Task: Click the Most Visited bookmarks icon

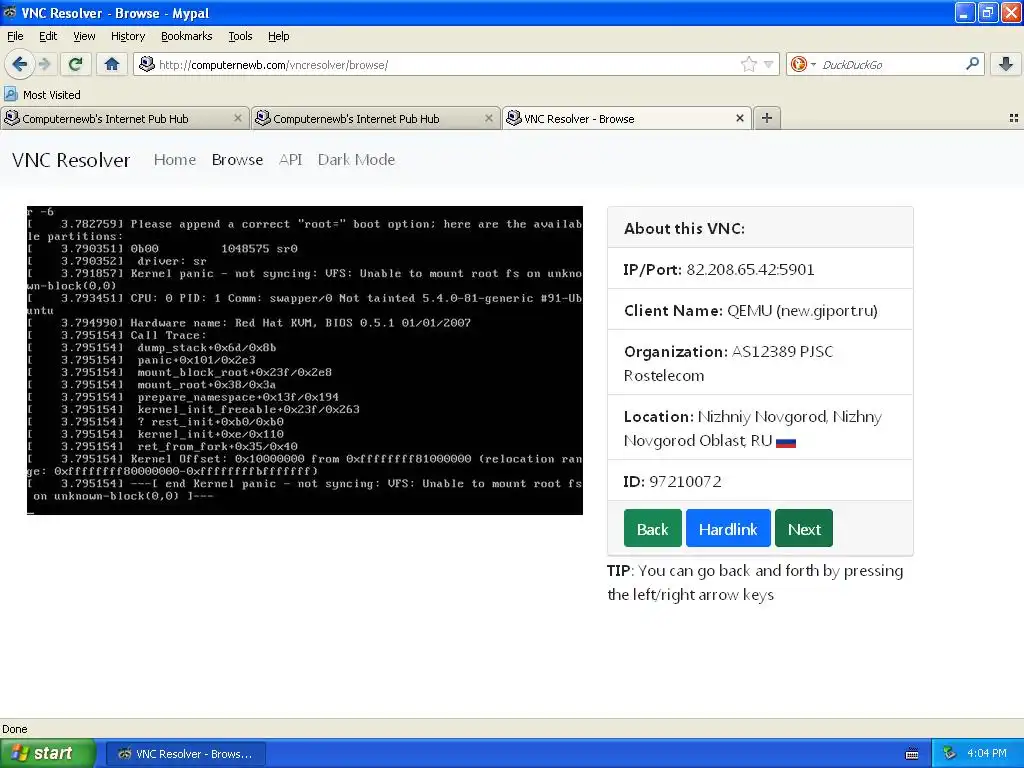Action: pos(10,94)
